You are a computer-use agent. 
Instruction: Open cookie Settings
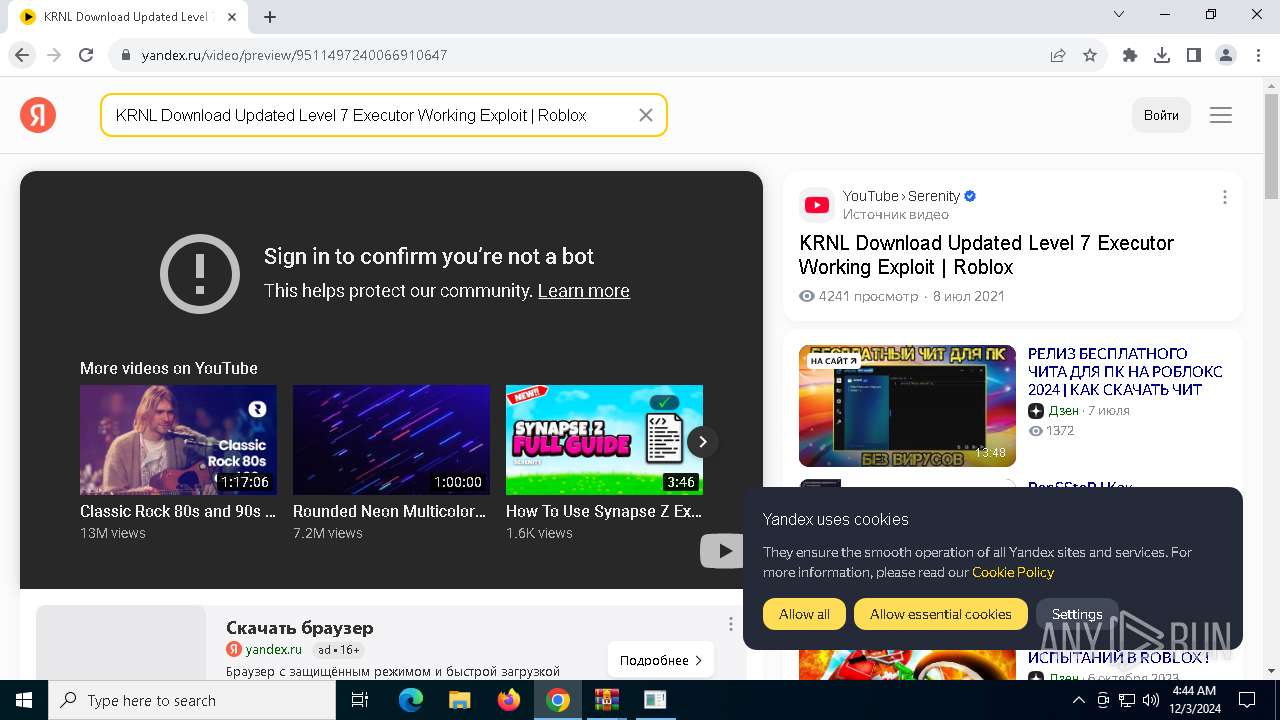point(1077,614)
